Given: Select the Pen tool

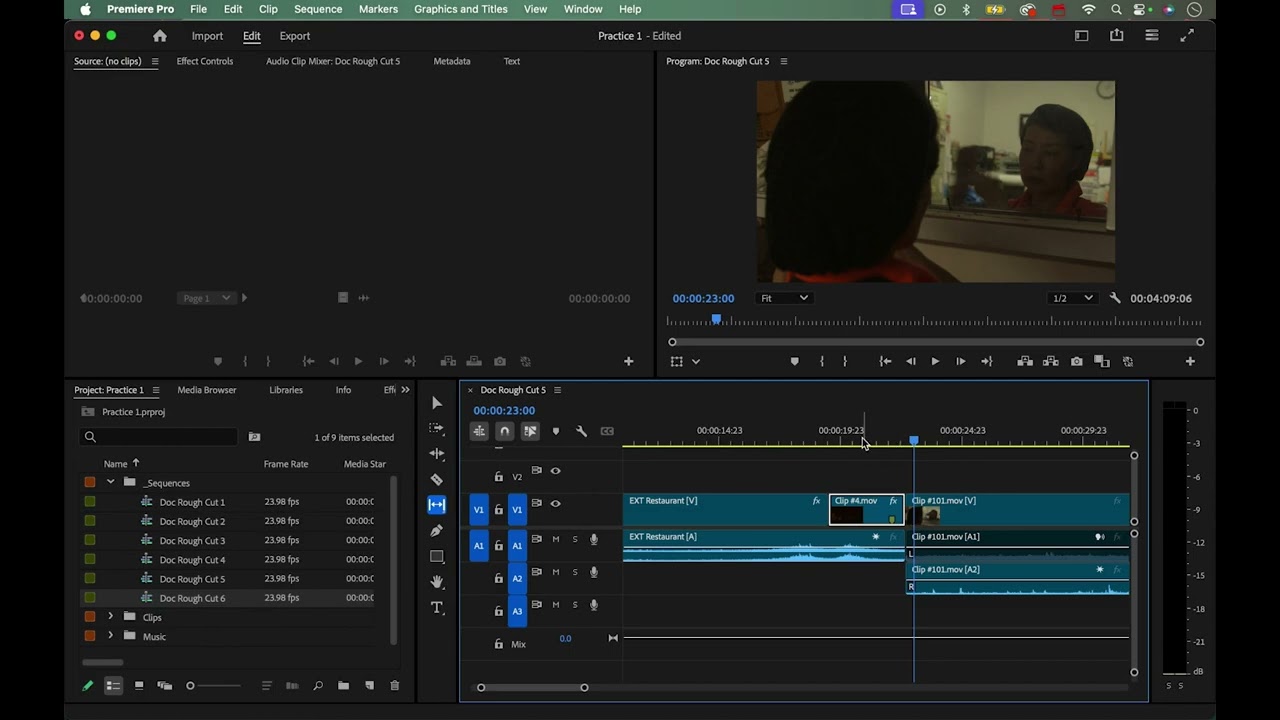Looking at the screenshot, I should coord(436,530).
